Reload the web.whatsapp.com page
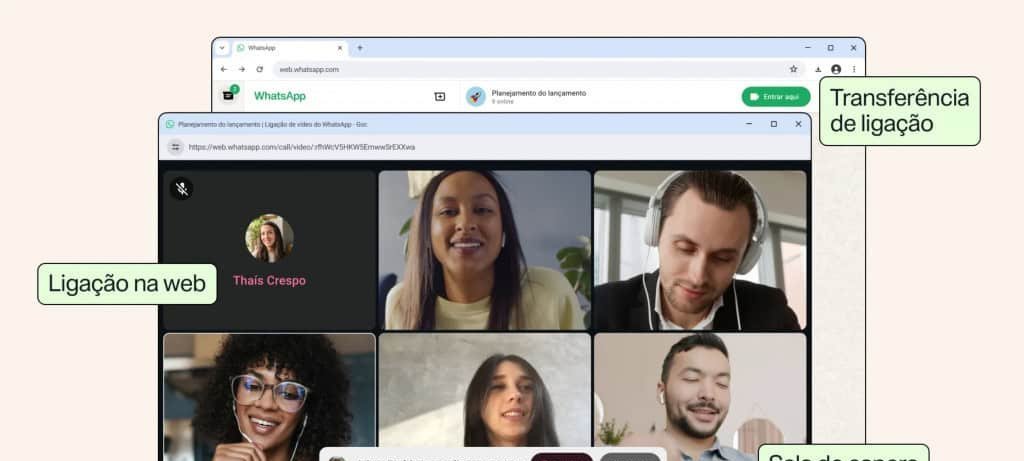 pyautogui.click(x=259, y=69)
